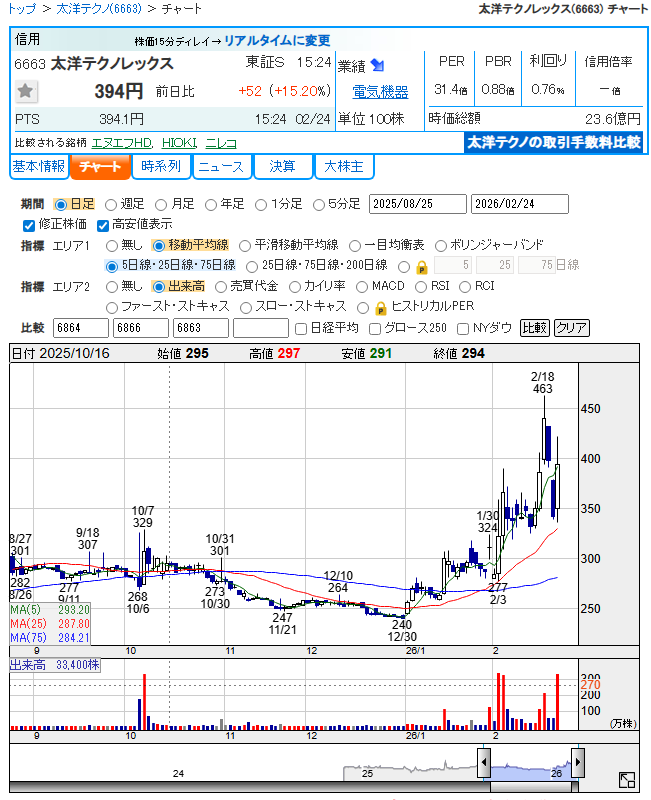Expand chart using bottom-right enlarge icon

tap(627, 780)
